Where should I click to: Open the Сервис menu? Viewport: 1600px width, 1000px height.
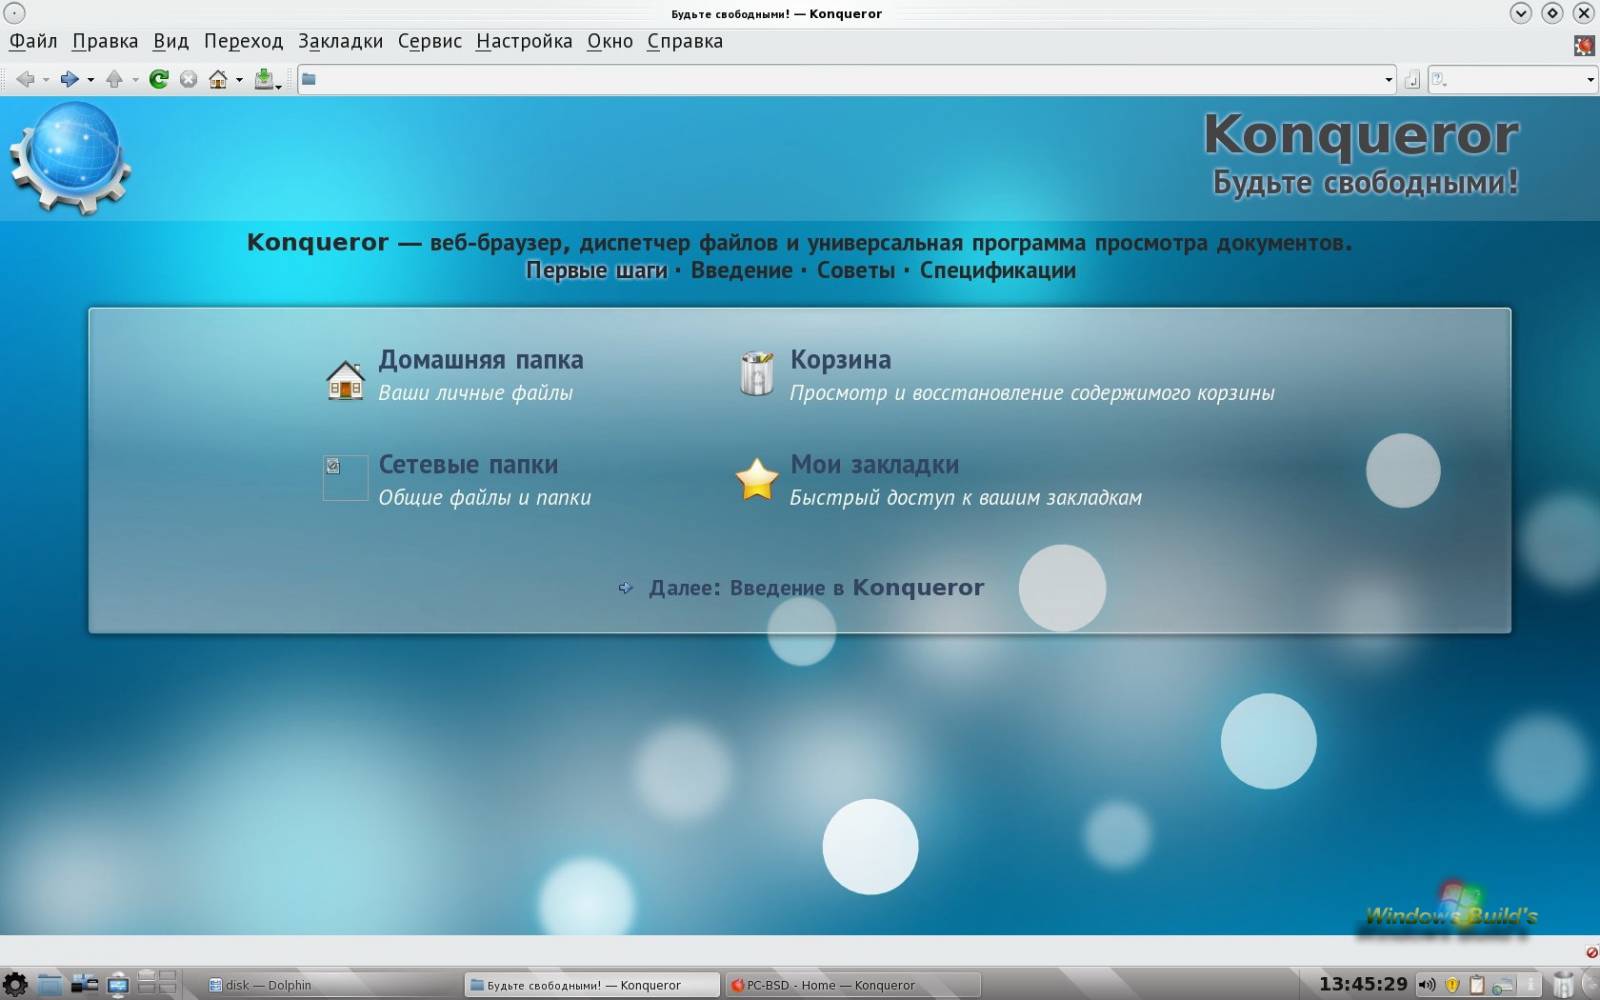(430, 41)
